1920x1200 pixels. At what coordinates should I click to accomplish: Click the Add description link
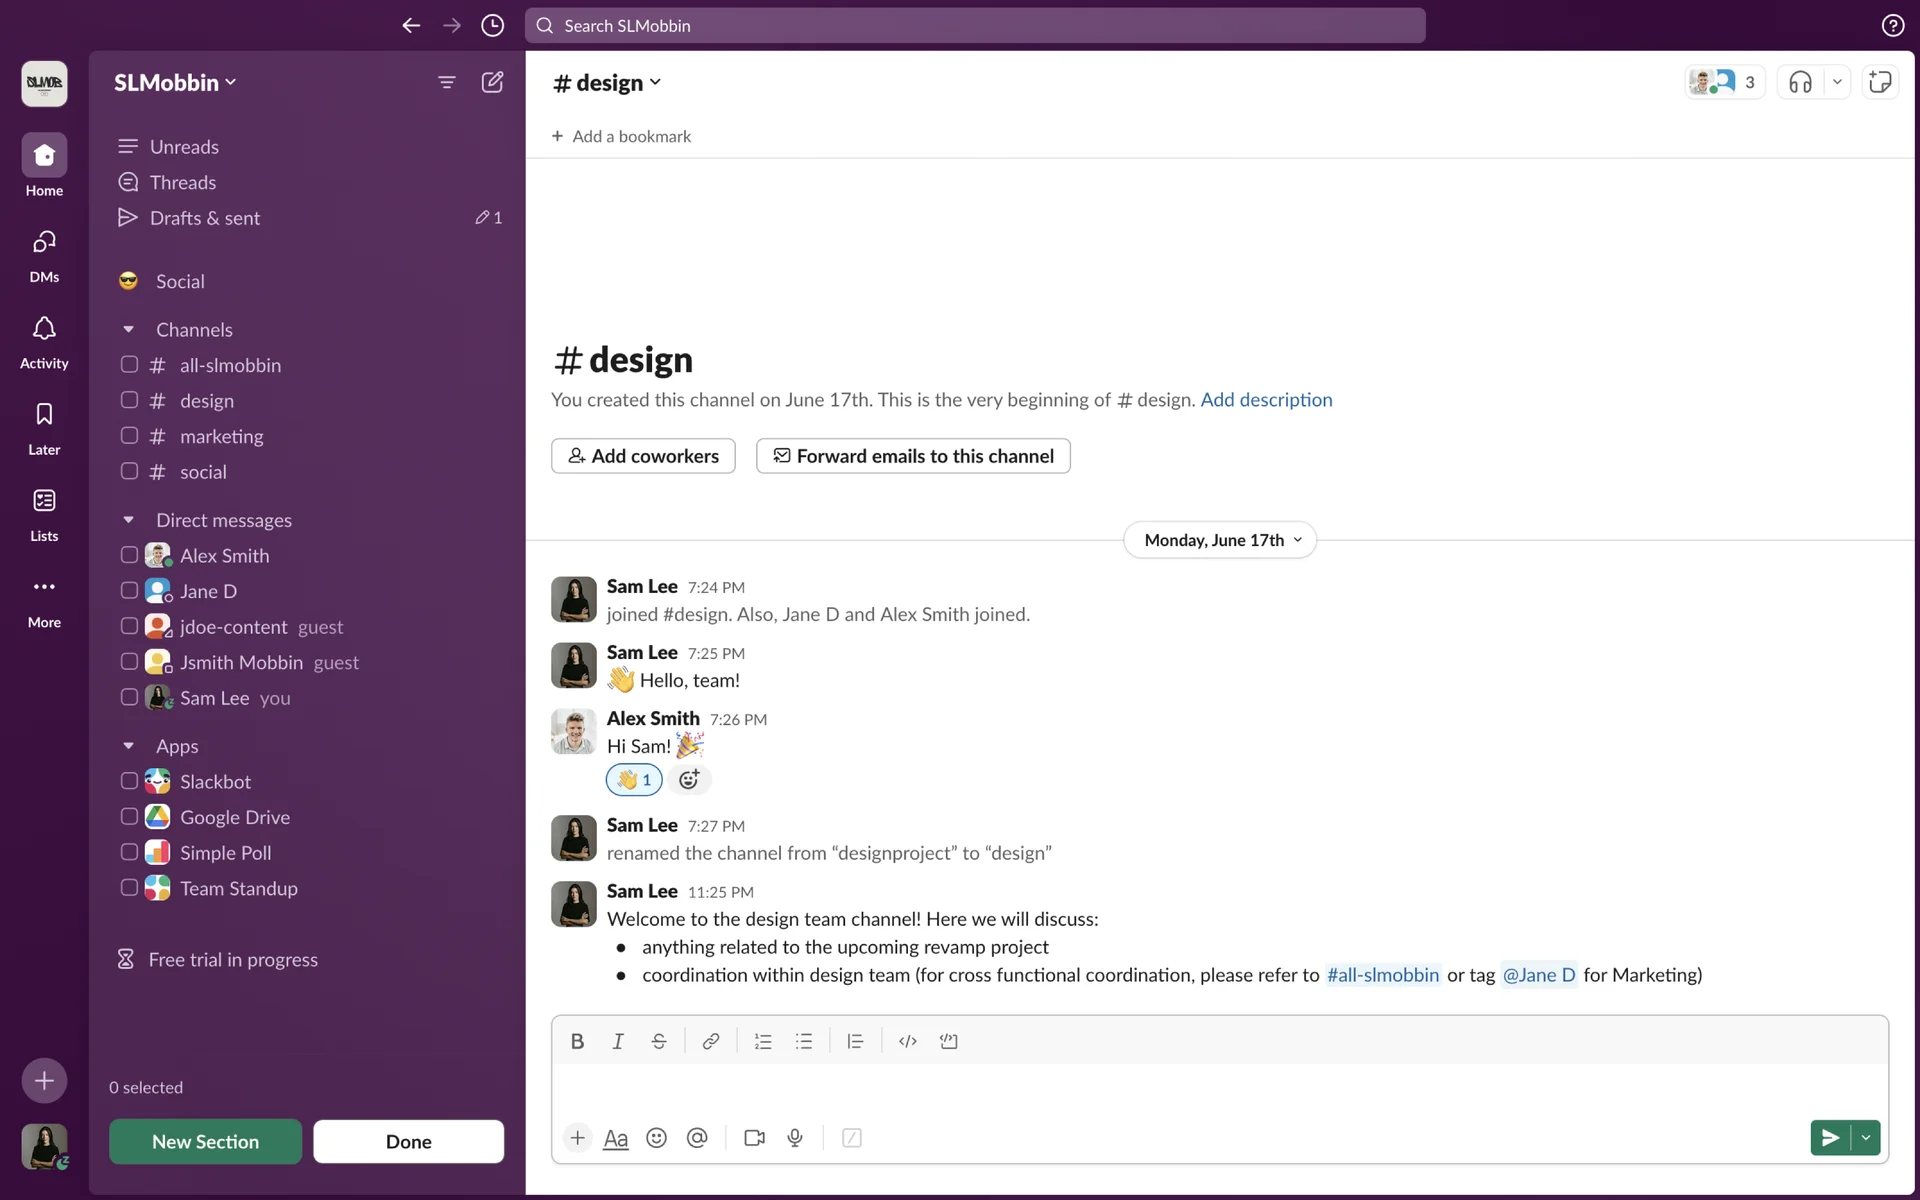pyautogui.click(x=1266, y=400)
